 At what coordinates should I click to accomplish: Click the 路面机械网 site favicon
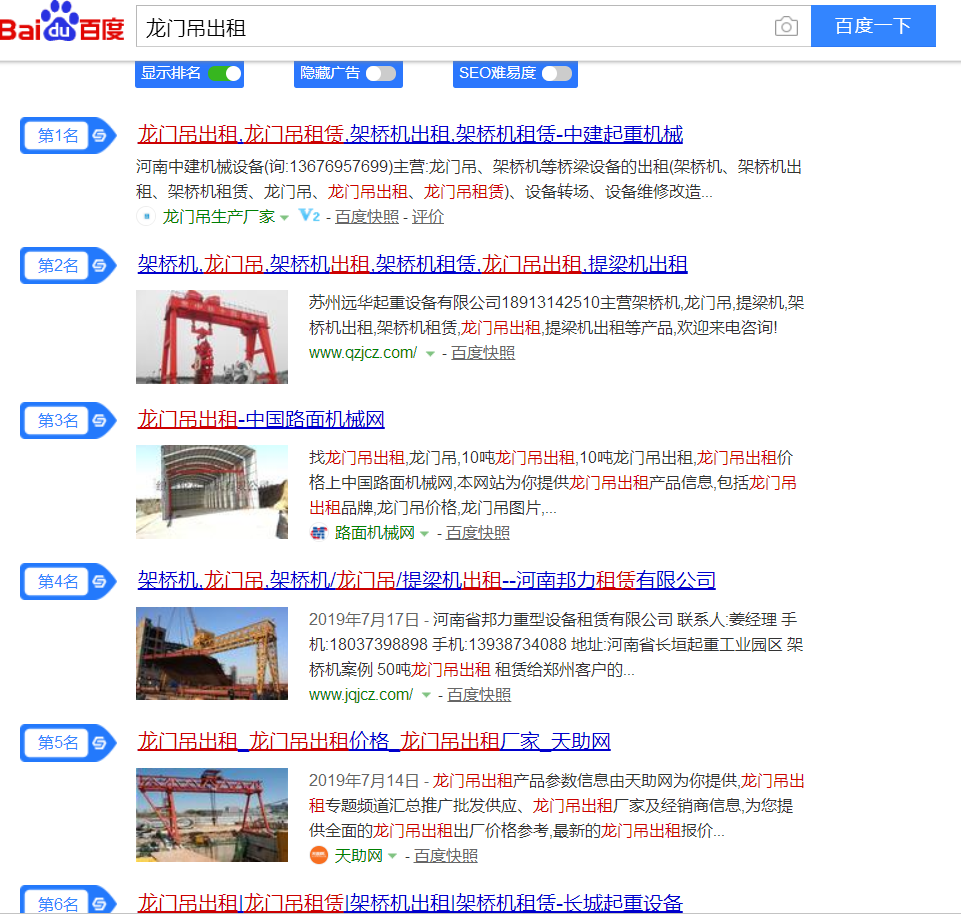pos(319,533)
